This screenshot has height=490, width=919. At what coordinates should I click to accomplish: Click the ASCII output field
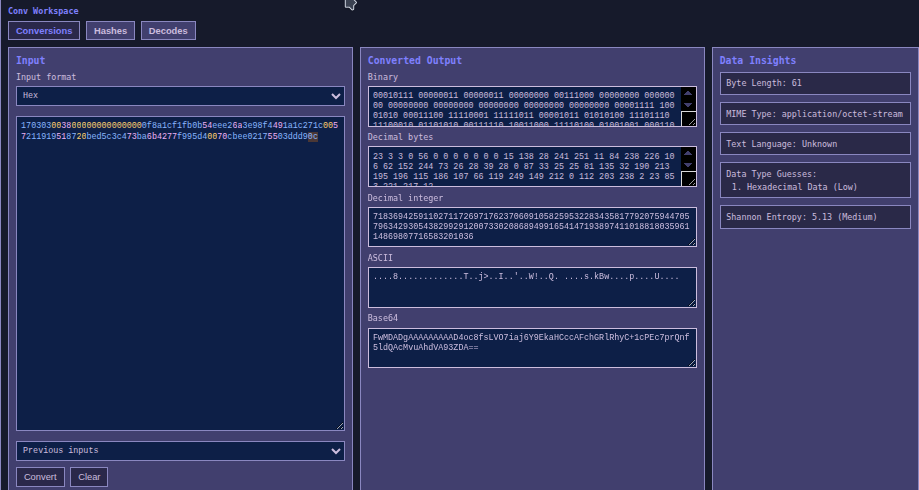pyautogui.click(x=532, y=287)
